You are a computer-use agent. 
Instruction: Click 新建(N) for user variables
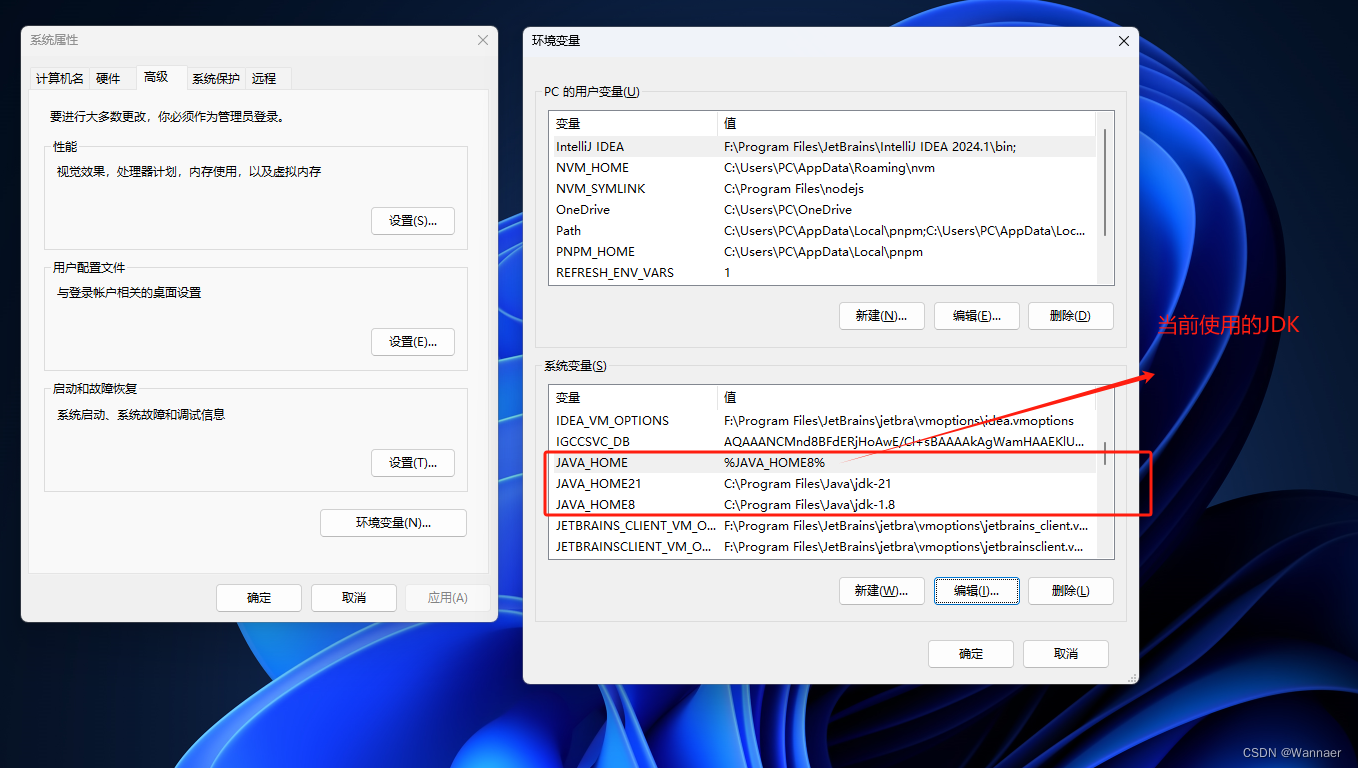coord(881,316)
